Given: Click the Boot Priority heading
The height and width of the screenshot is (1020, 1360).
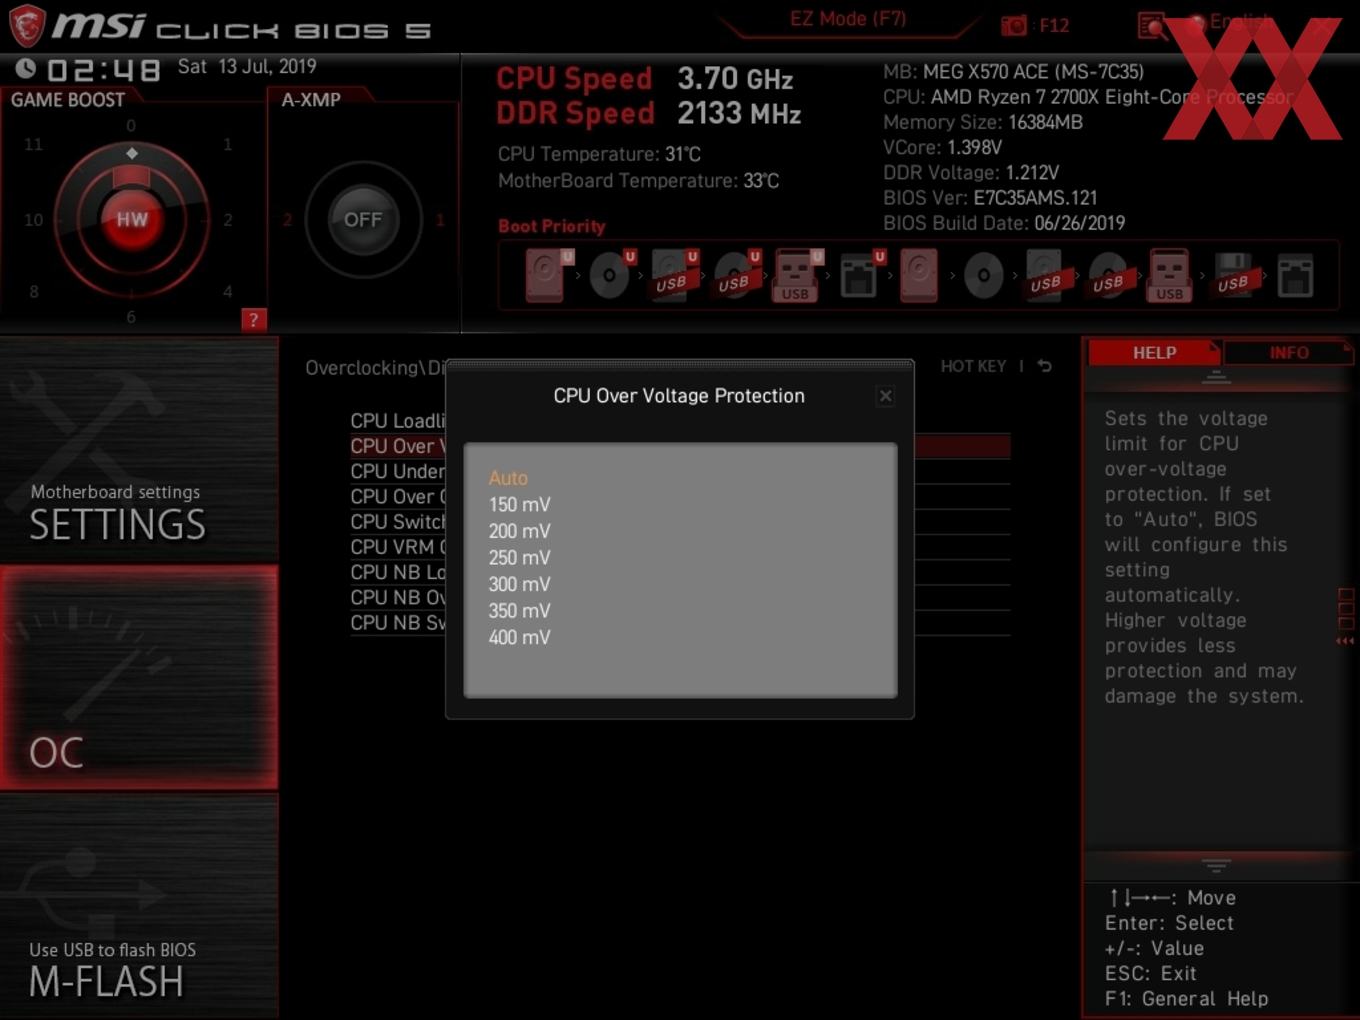Looking at the screenshot, I should click(x=552, y=226).
